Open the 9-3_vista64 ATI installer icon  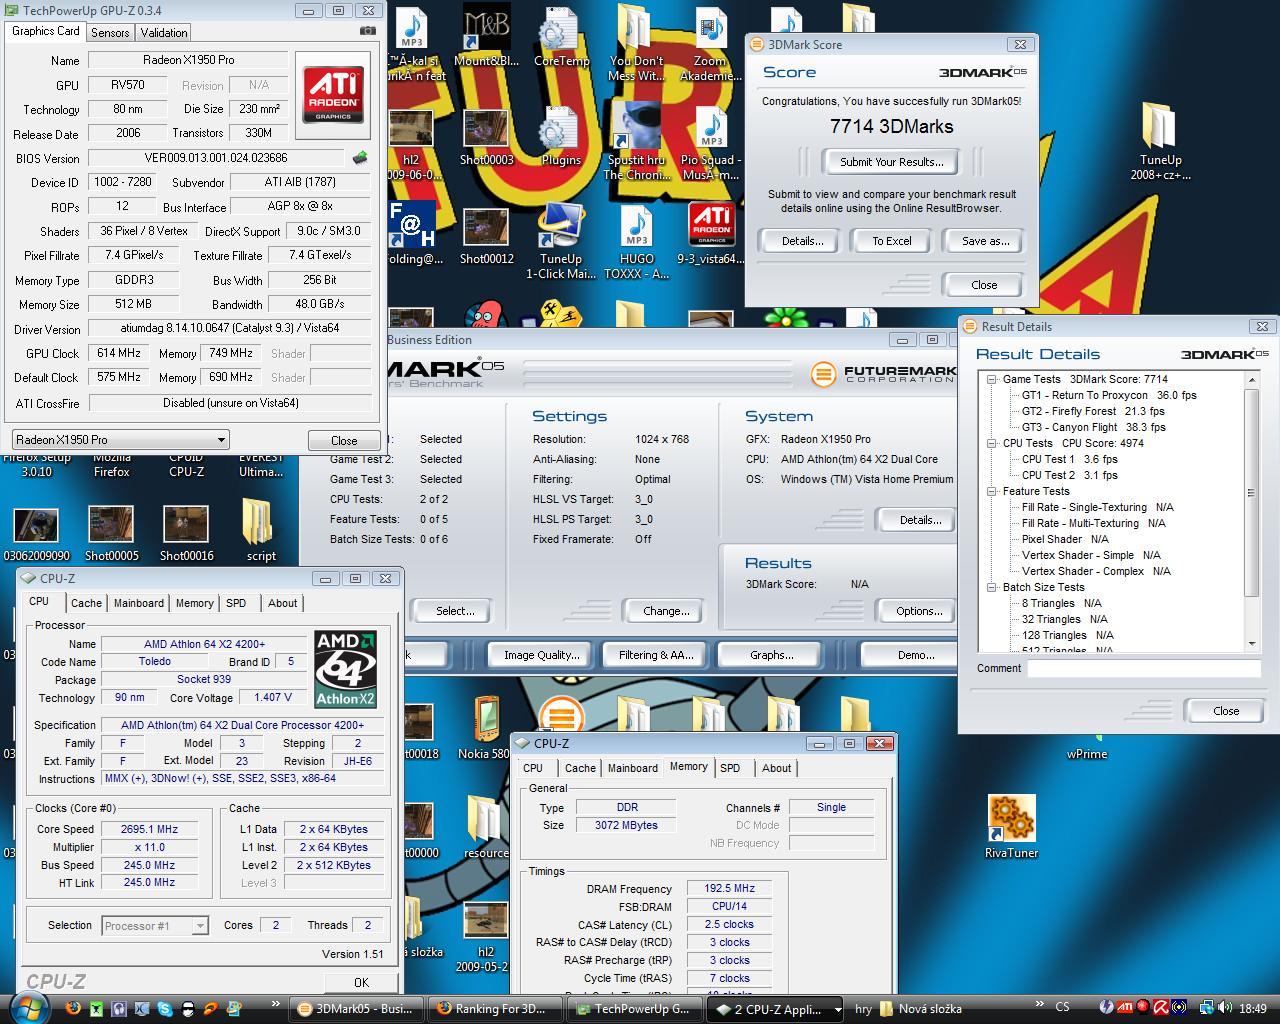point(711,234)
